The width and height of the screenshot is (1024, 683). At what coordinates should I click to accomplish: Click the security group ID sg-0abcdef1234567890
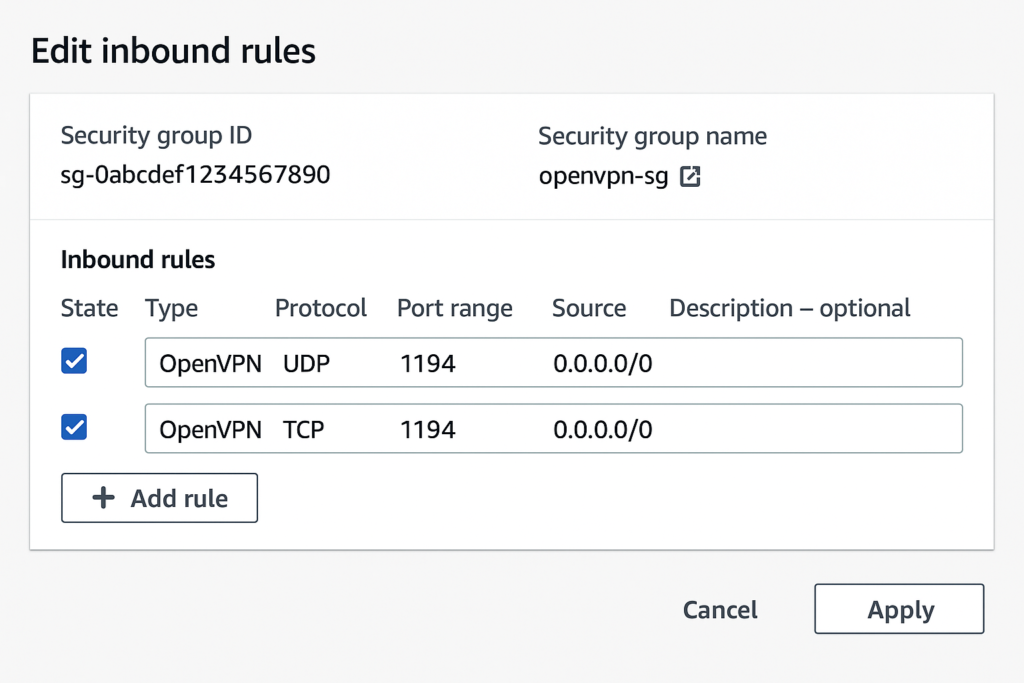tap(195, 174)
